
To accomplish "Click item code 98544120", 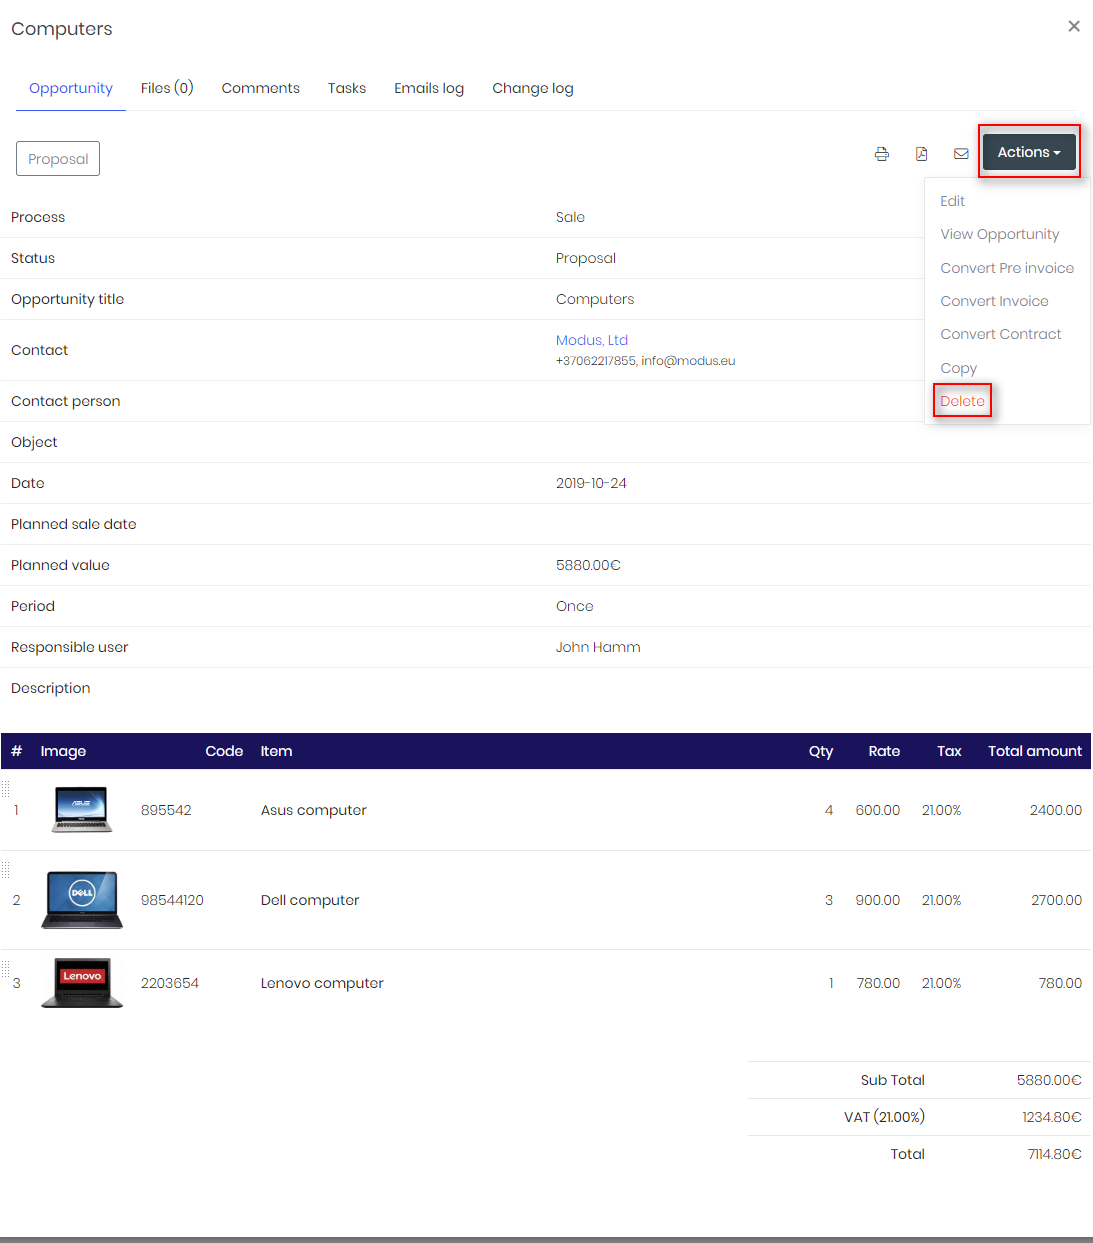I will (x=172, y=900).
